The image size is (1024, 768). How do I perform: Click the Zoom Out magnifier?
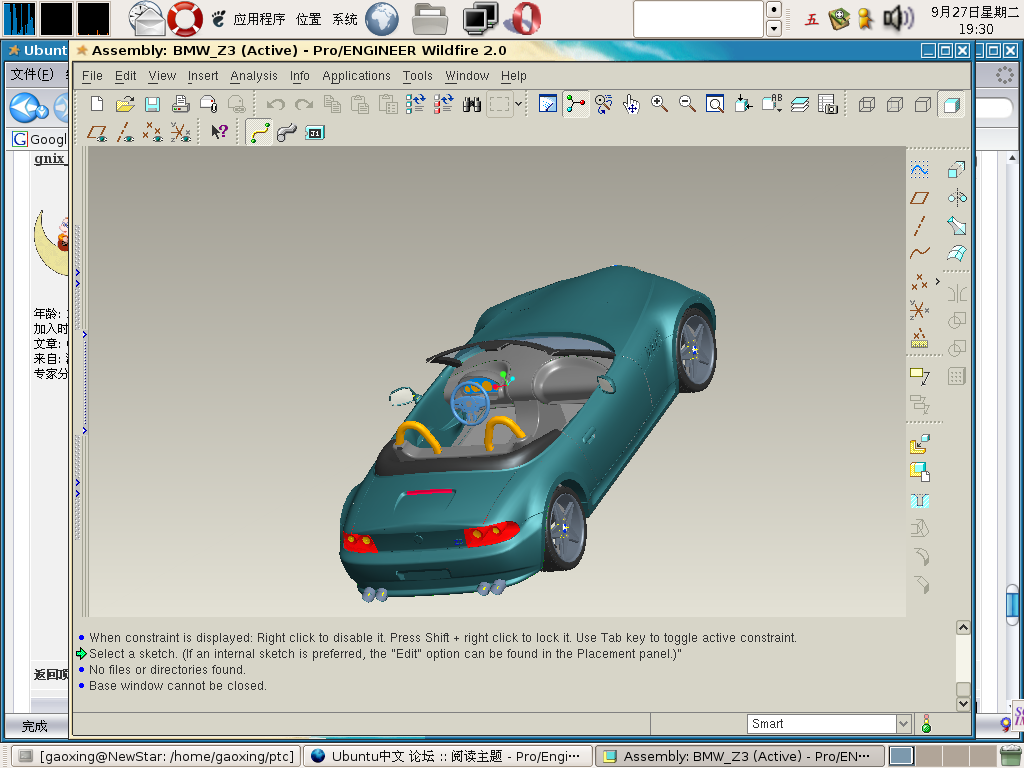pos(688,104)
